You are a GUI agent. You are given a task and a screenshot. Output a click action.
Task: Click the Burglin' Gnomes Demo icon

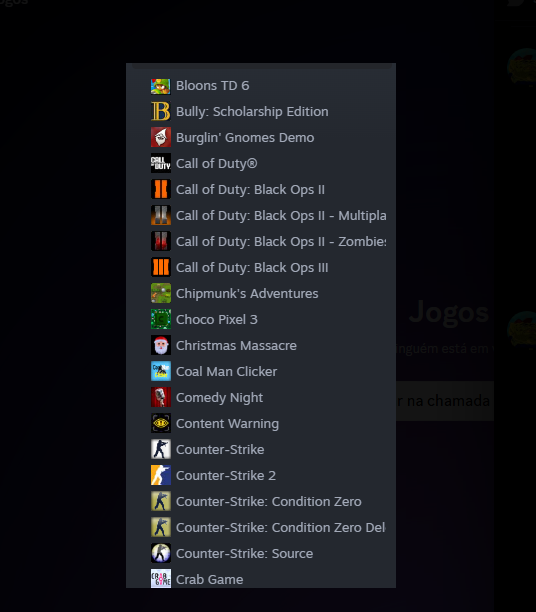(161, 137)
